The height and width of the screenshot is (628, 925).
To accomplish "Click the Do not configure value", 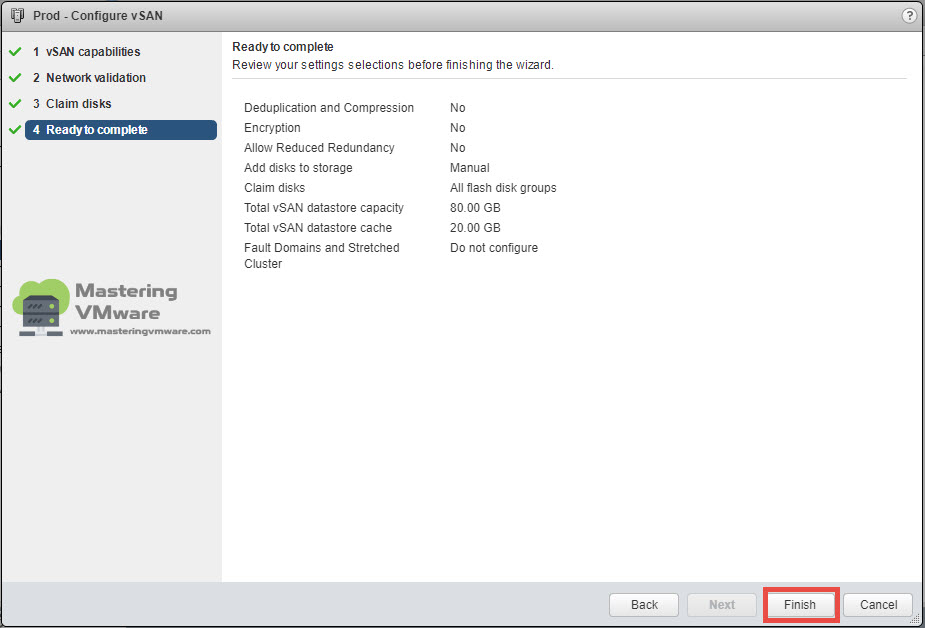I will 494,248.
